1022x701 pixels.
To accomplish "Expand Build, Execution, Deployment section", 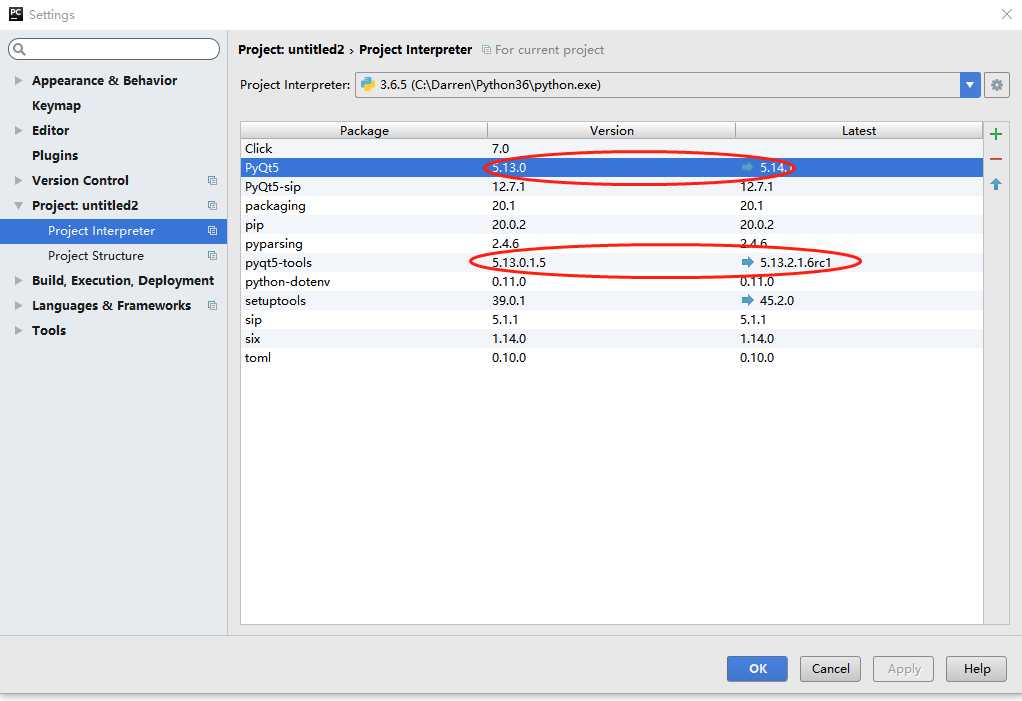I will click(18, 281).
